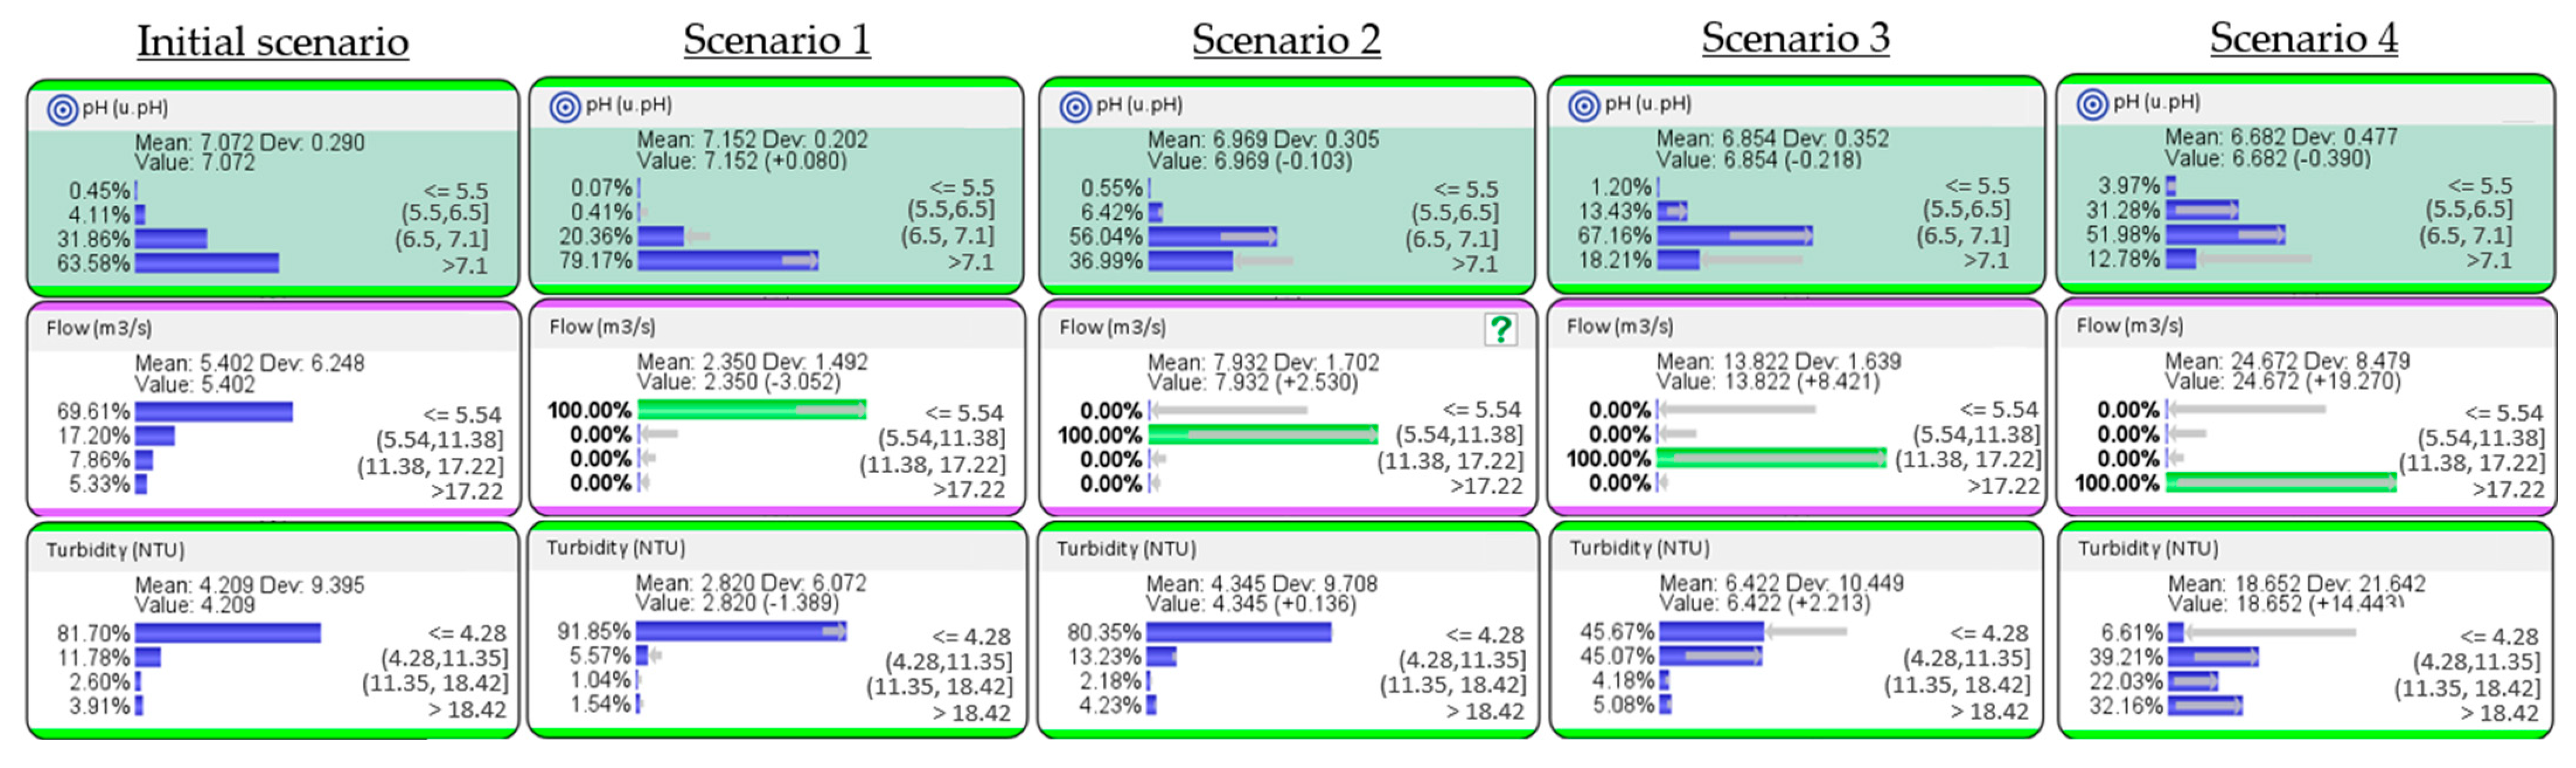Select the target icon on Scenario 2 pH node

click(1075, 106)
